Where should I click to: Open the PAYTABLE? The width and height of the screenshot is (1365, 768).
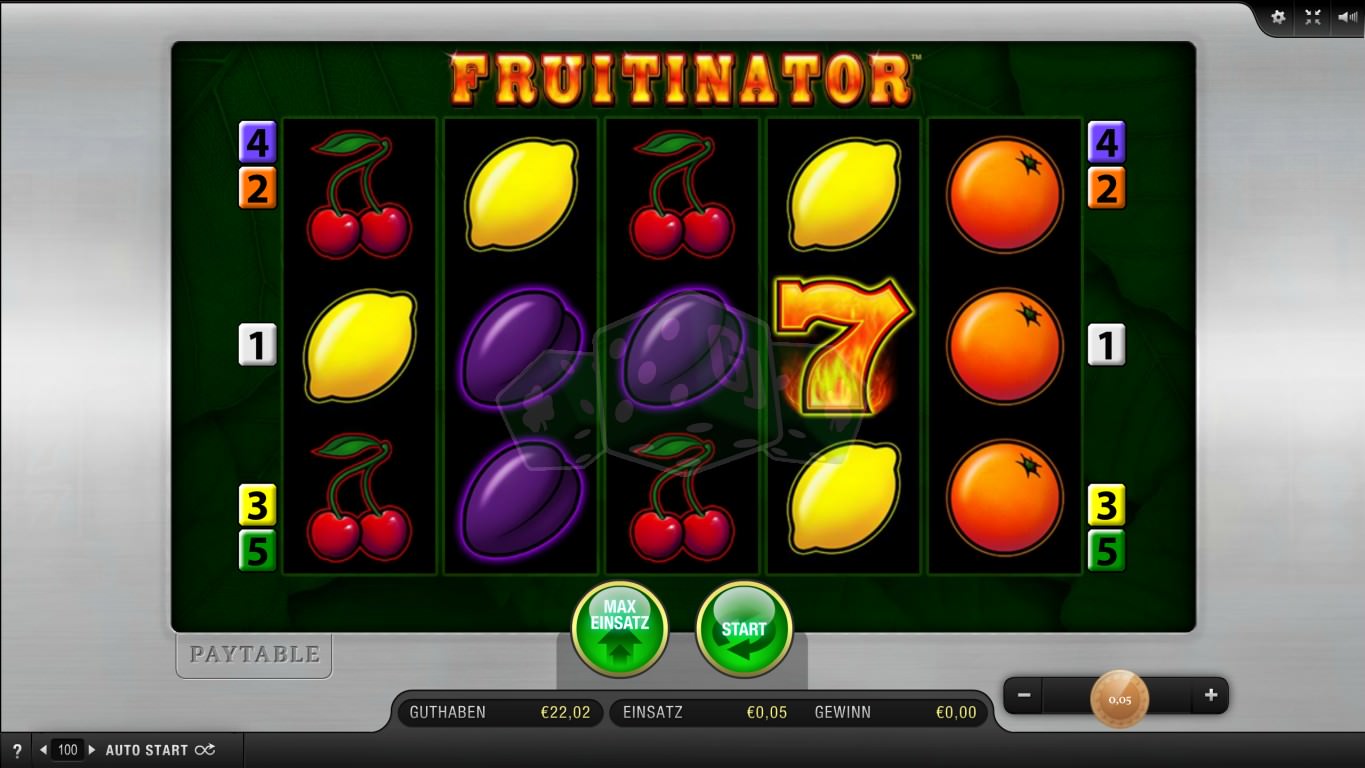point(254,654)
